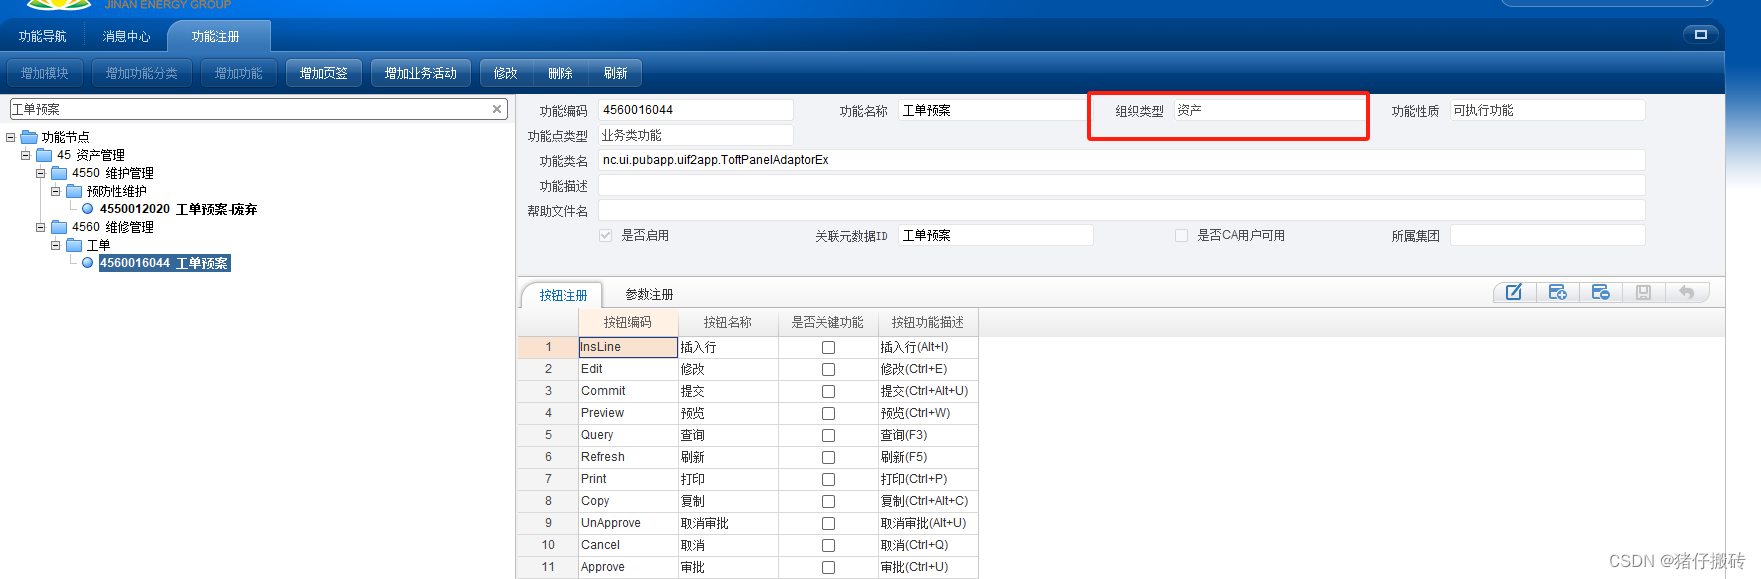Click the 按钮编码 column header
This screenshot has width=1761, height=579.
click(628, 322)
